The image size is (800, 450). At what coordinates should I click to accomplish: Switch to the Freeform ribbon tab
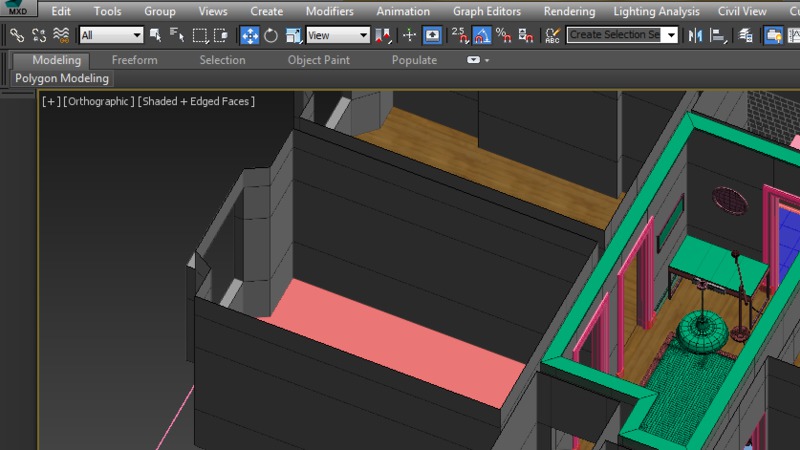tap(134, 60)
